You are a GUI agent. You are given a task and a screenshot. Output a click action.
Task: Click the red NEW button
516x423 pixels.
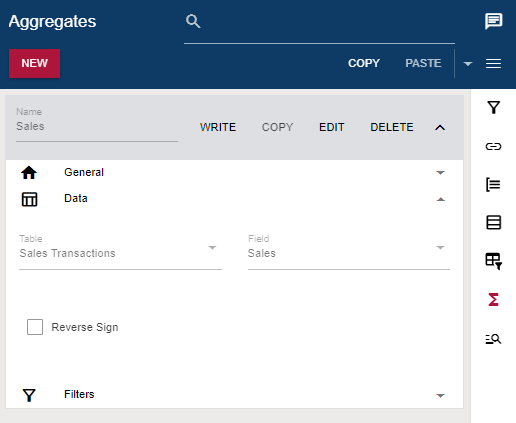[34, 63]
